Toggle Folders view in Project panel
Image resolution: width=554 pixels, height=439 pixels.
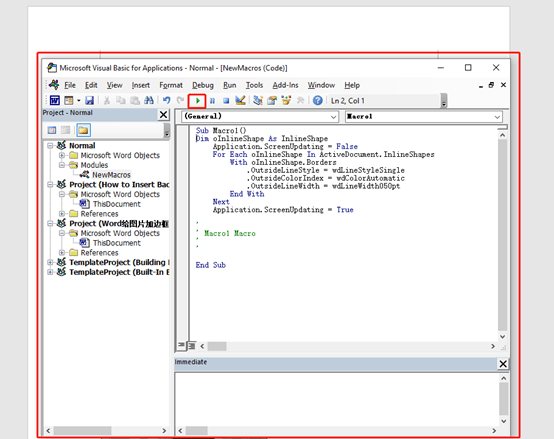tap(83, 130)
